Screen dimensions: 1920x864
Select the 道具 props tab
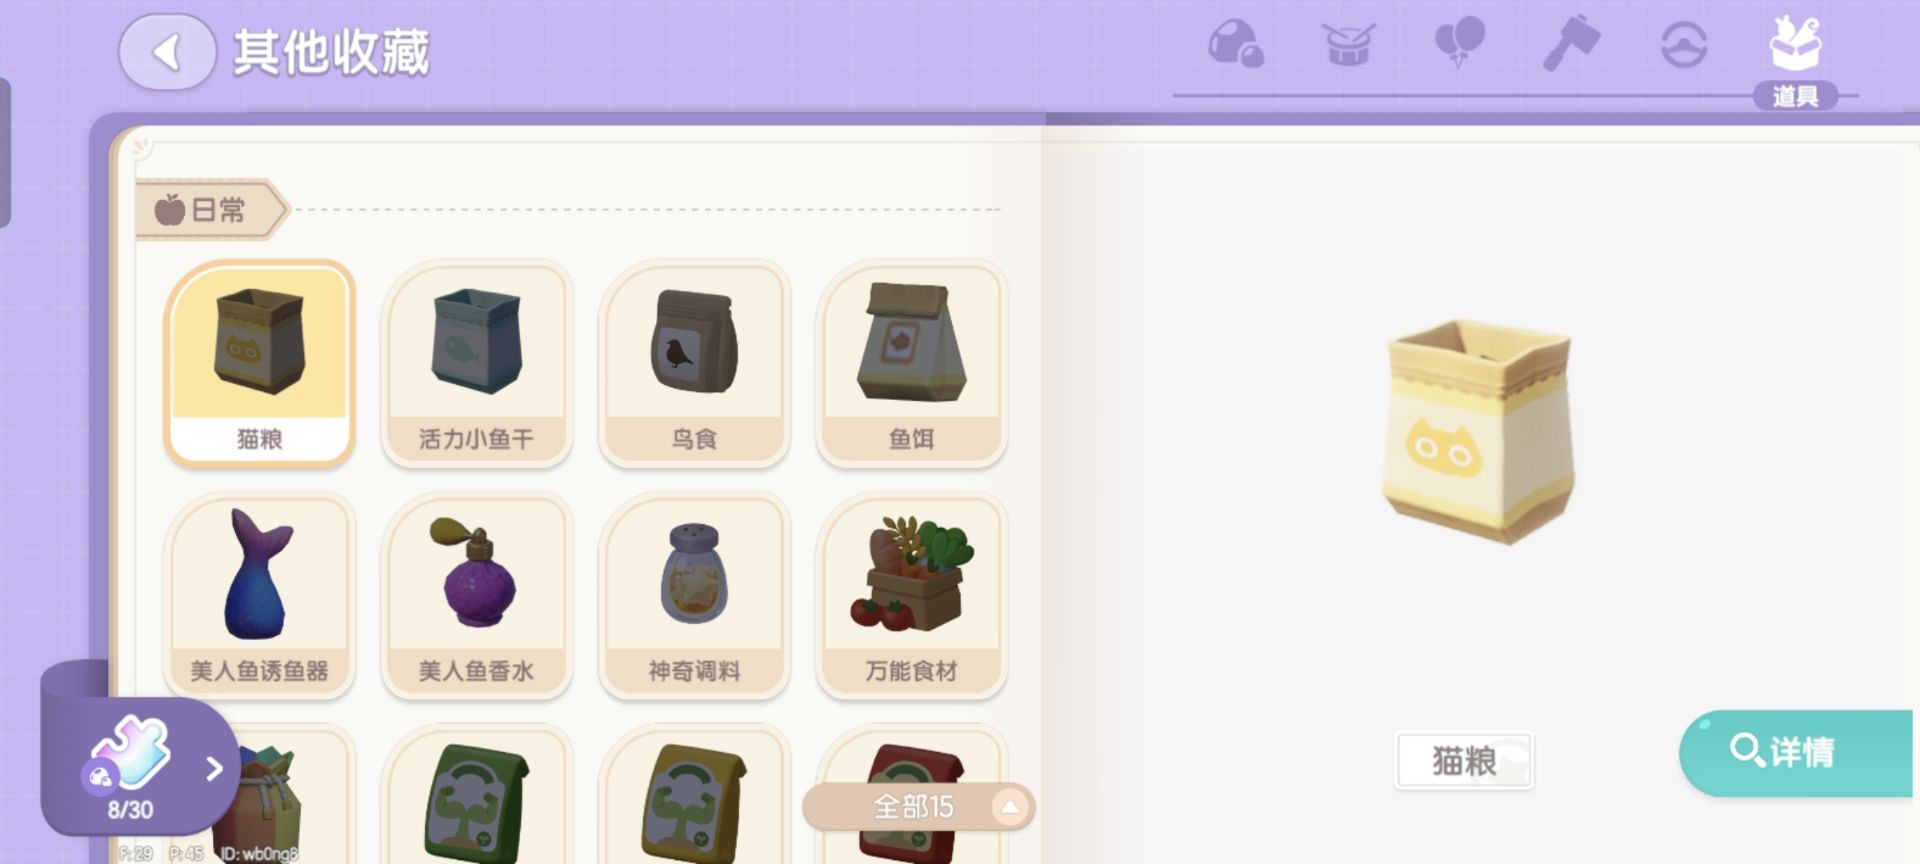click(x=1795, y=62)
